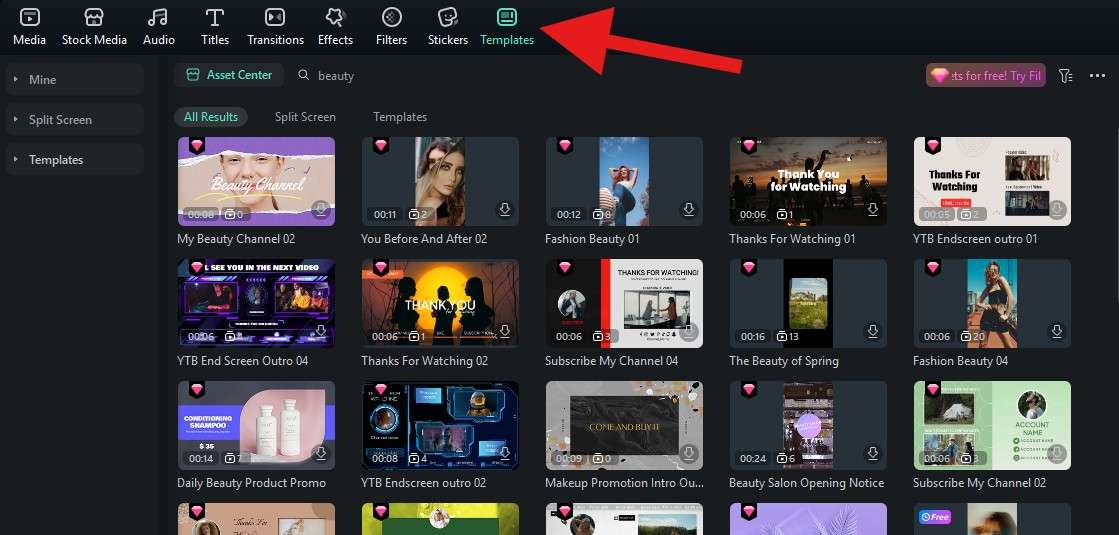Expand the Templates sidebar category
This screenshot has width=1119, height=535.
pyautogui.click(x=74, y=160)
